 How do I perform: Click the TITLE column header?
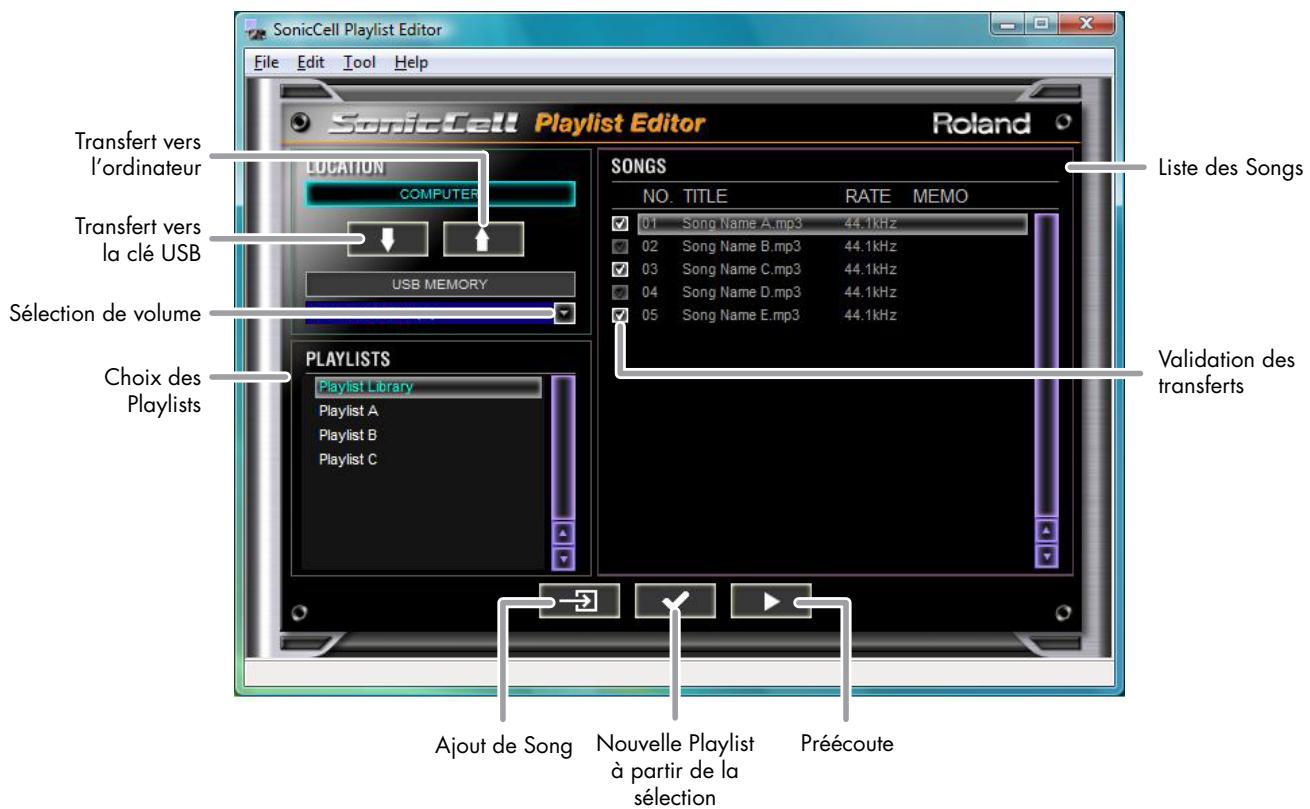coord(704,196)
